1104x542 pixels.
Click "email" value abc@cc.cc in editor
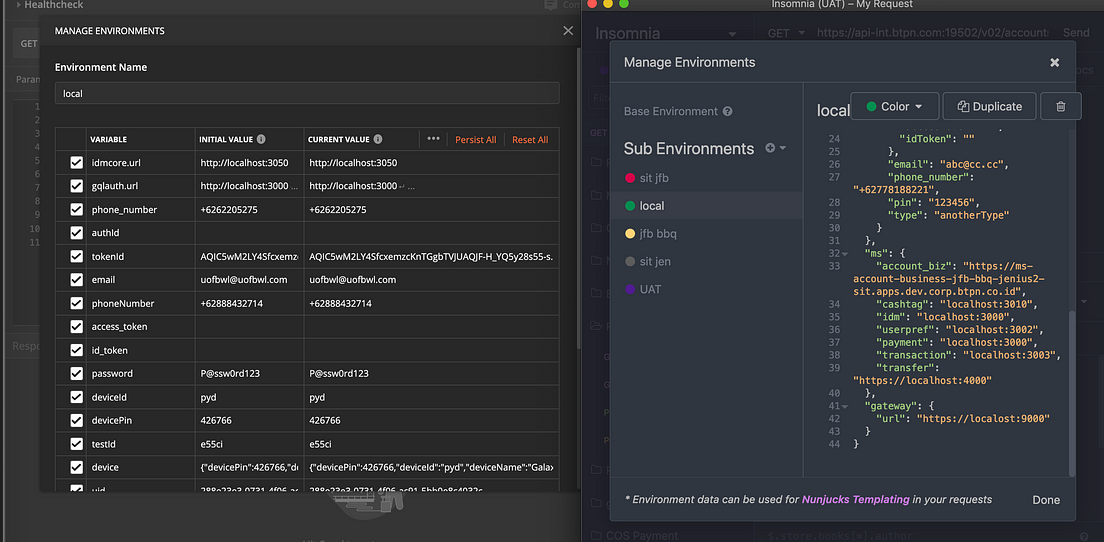(x=972, y=165)
